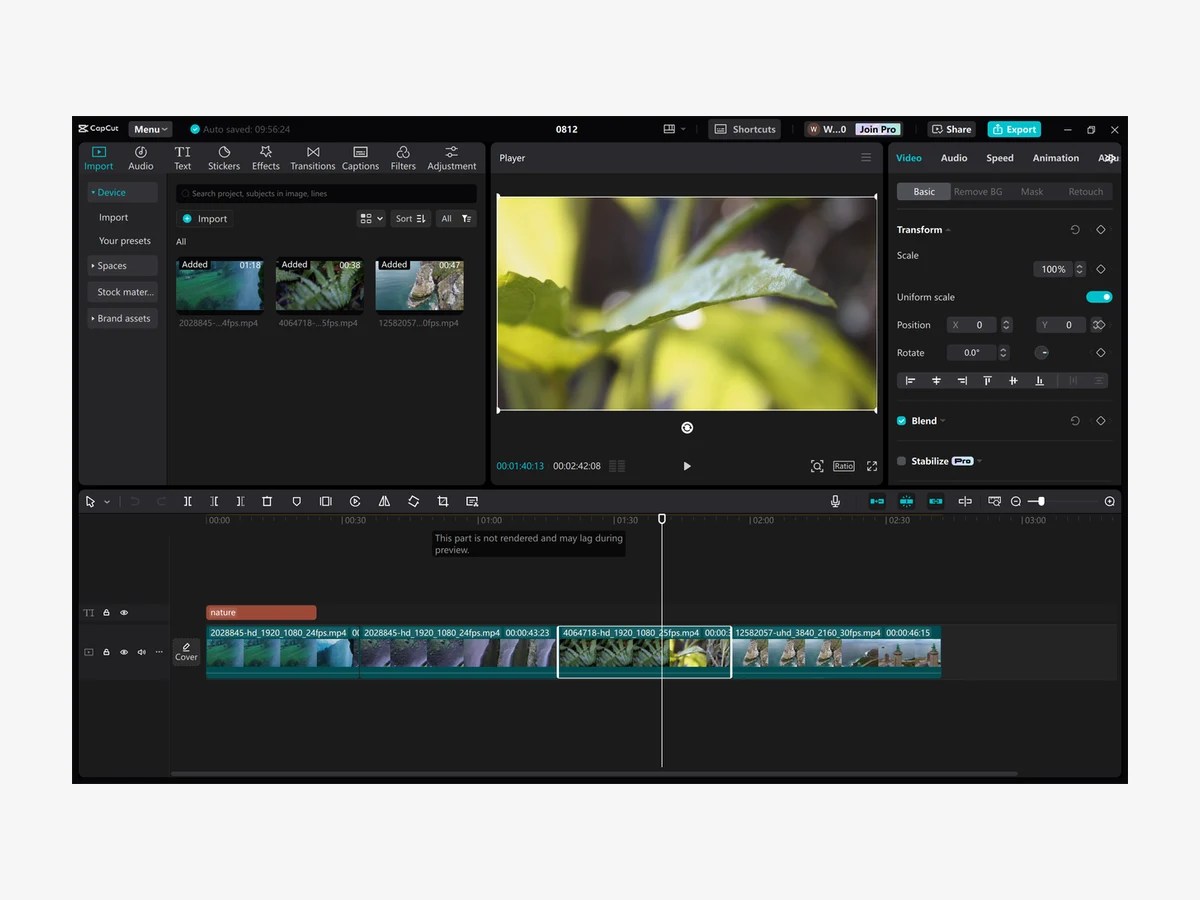The width and height of the screenshot is (1200, 900).
Task: Click the timeline horizontal scrollbar
Action: 594,773
